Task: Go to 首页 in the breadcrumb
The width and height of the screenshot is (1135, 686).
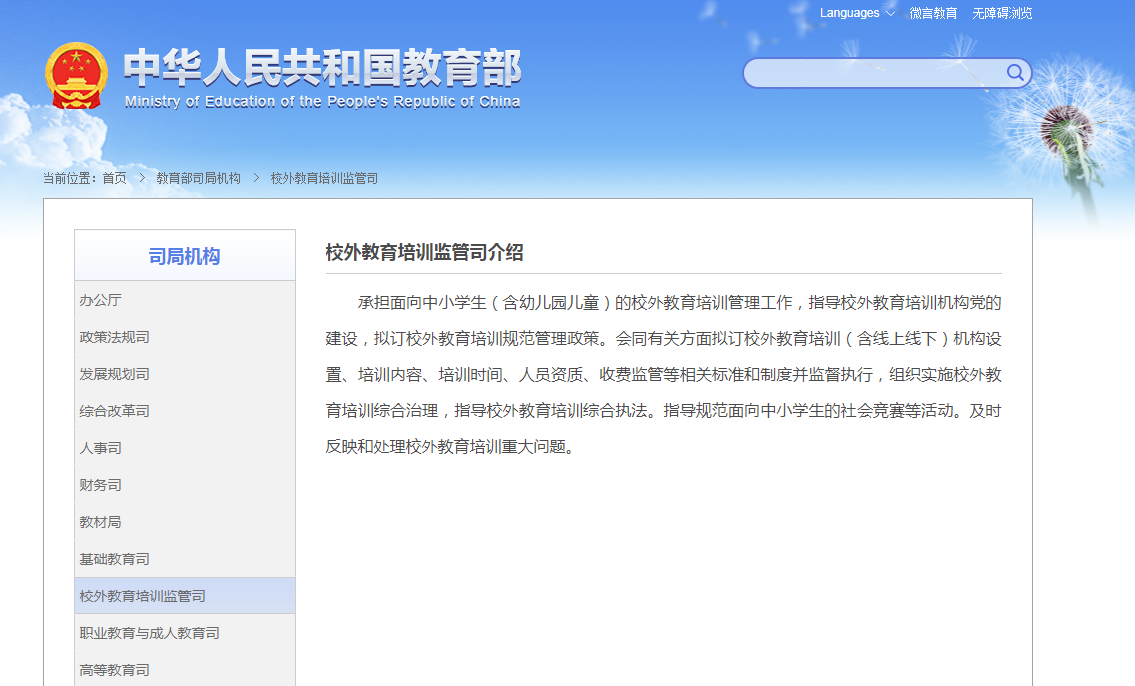Action: 115,178
